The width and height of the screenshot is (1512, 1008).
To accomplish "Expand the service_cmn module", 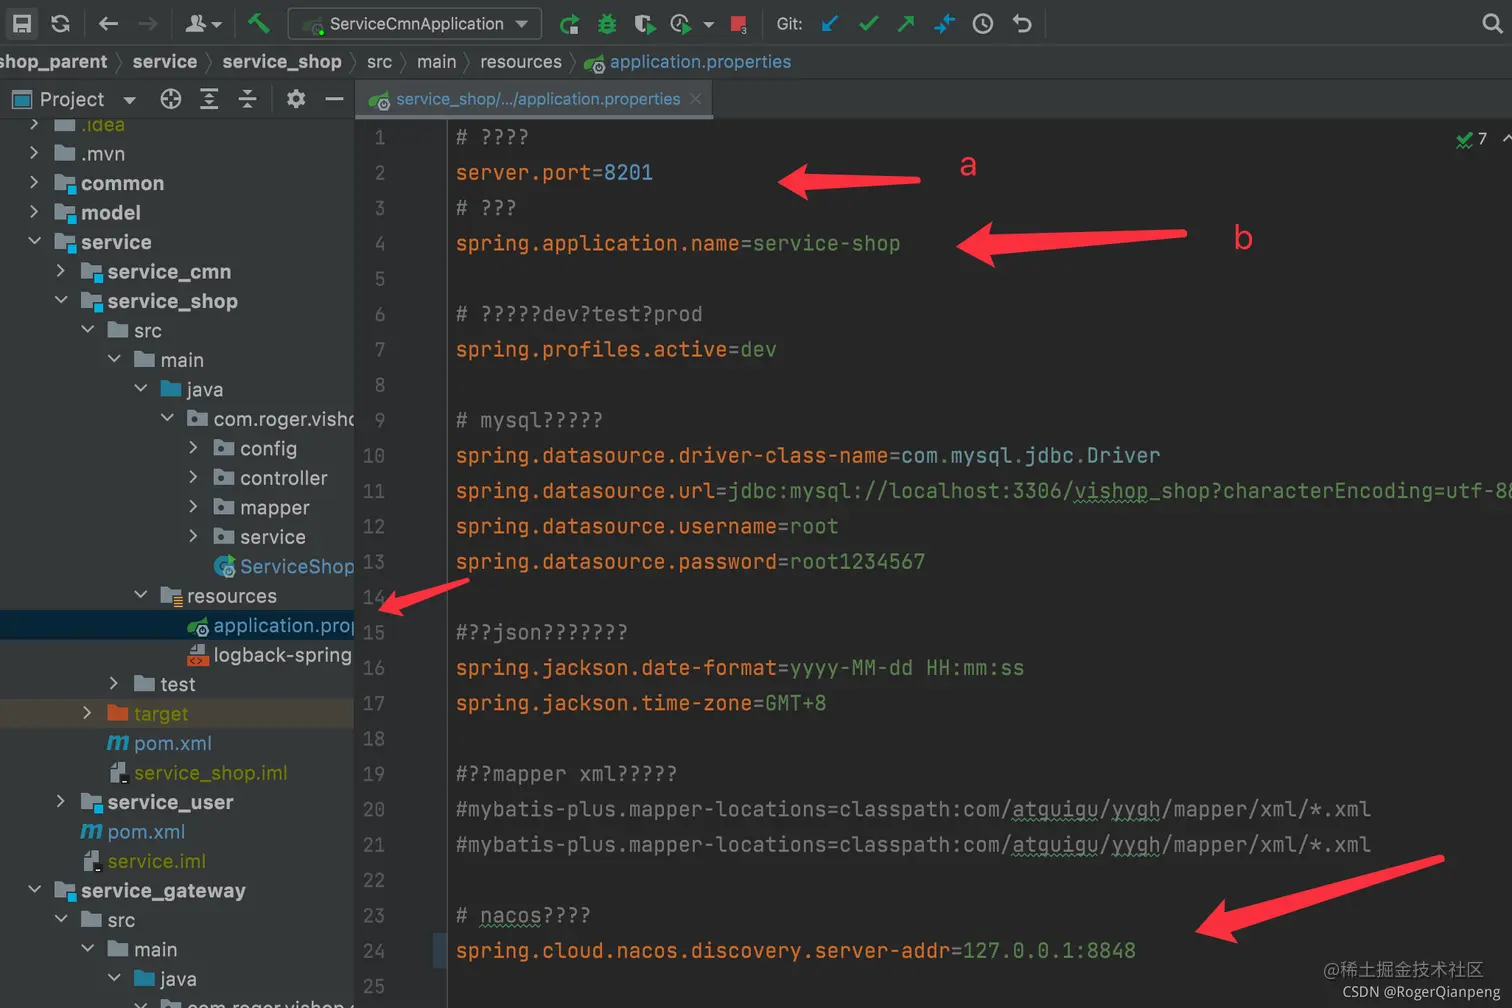I will click(x=60, y=271).
